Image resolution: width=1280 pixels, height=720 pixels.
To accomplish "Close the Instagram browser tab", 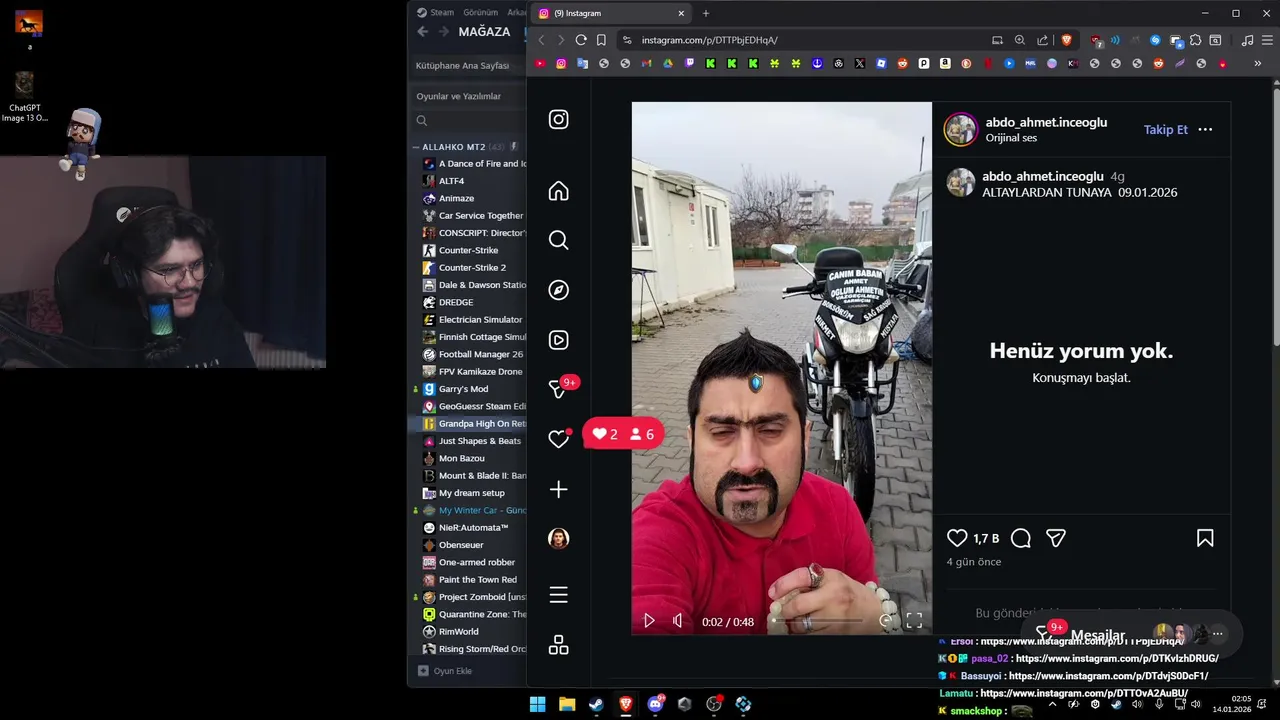I will 681,13.
